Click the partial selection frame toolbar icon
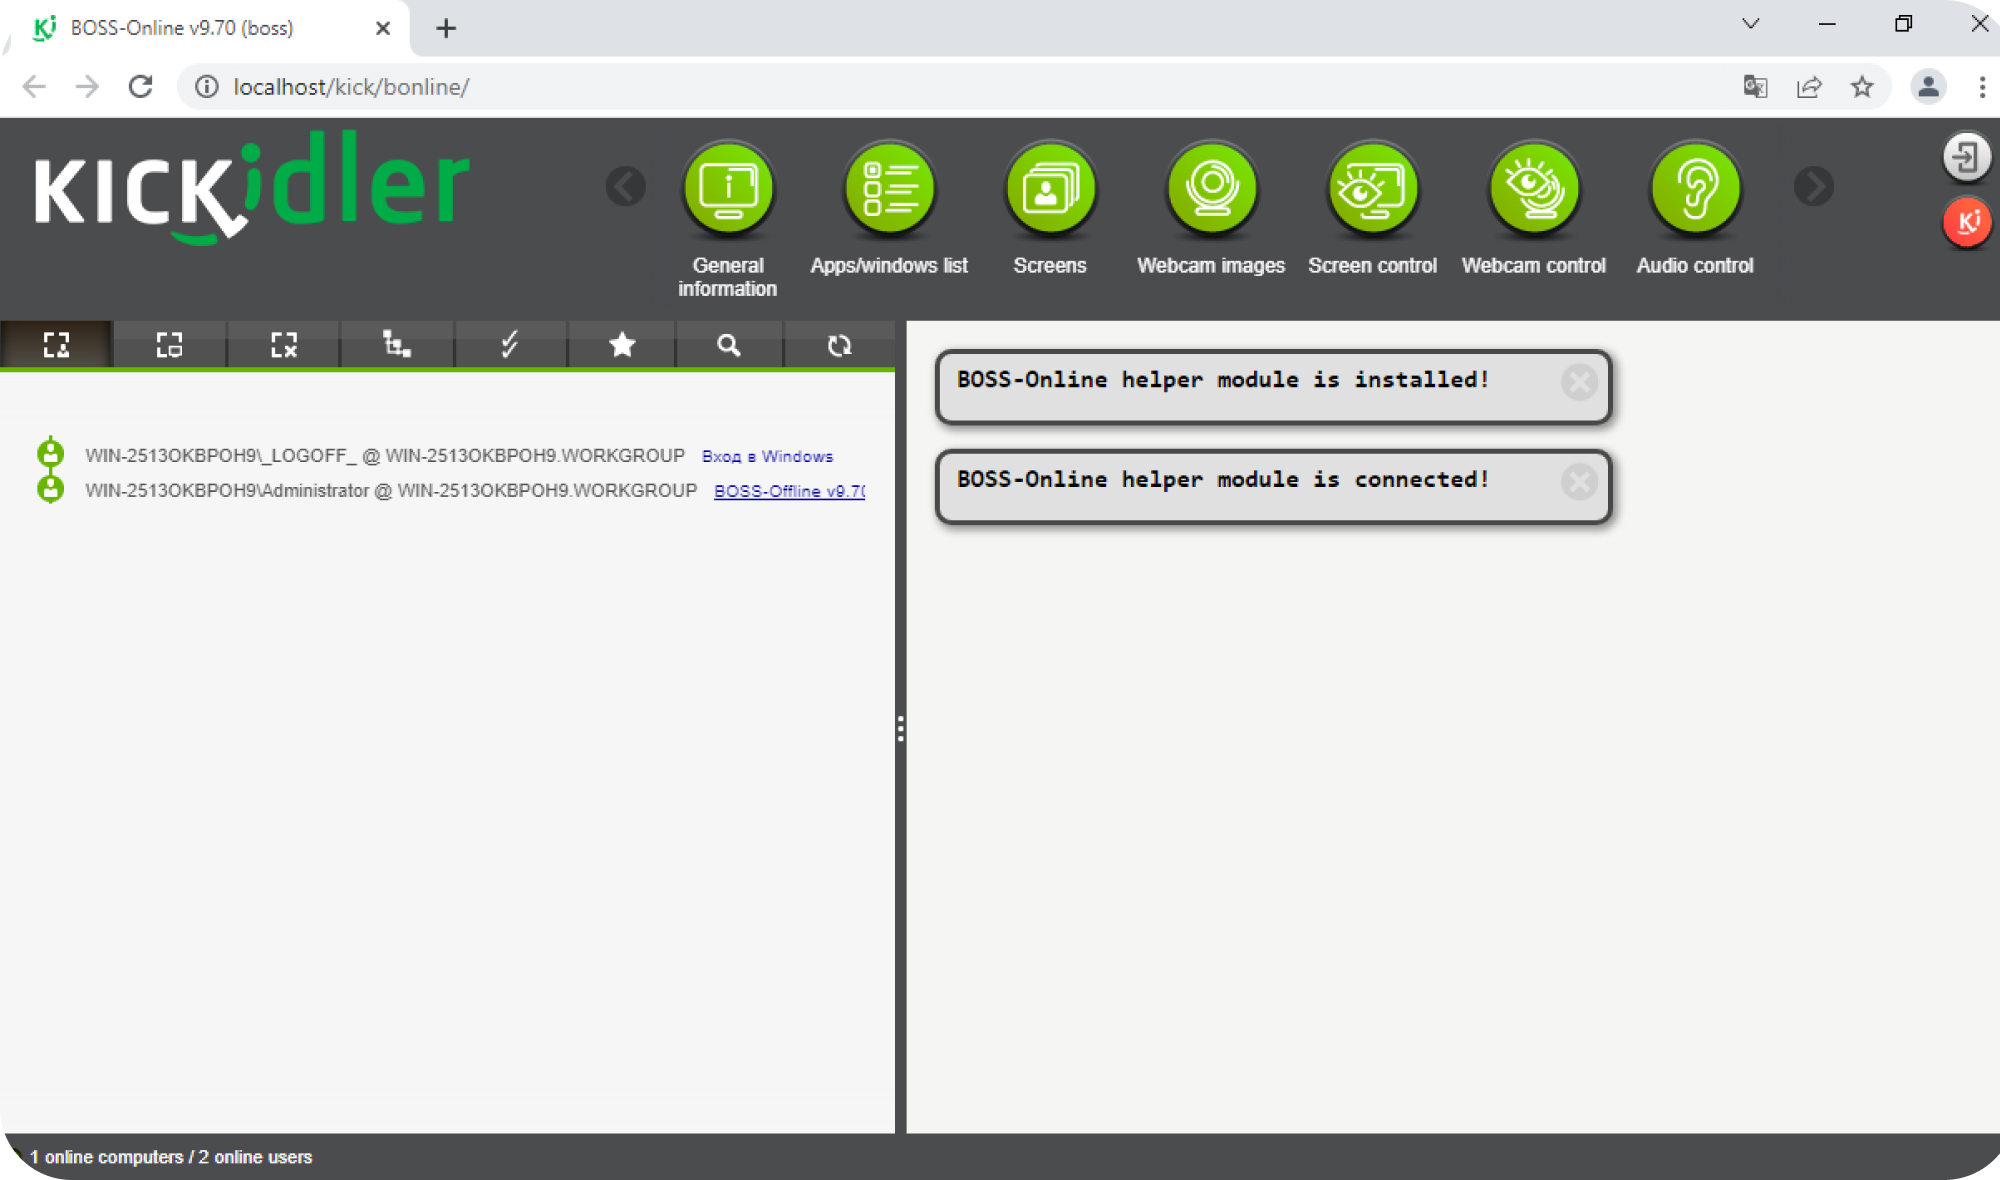2000x1180 pixels. (169, 345)
